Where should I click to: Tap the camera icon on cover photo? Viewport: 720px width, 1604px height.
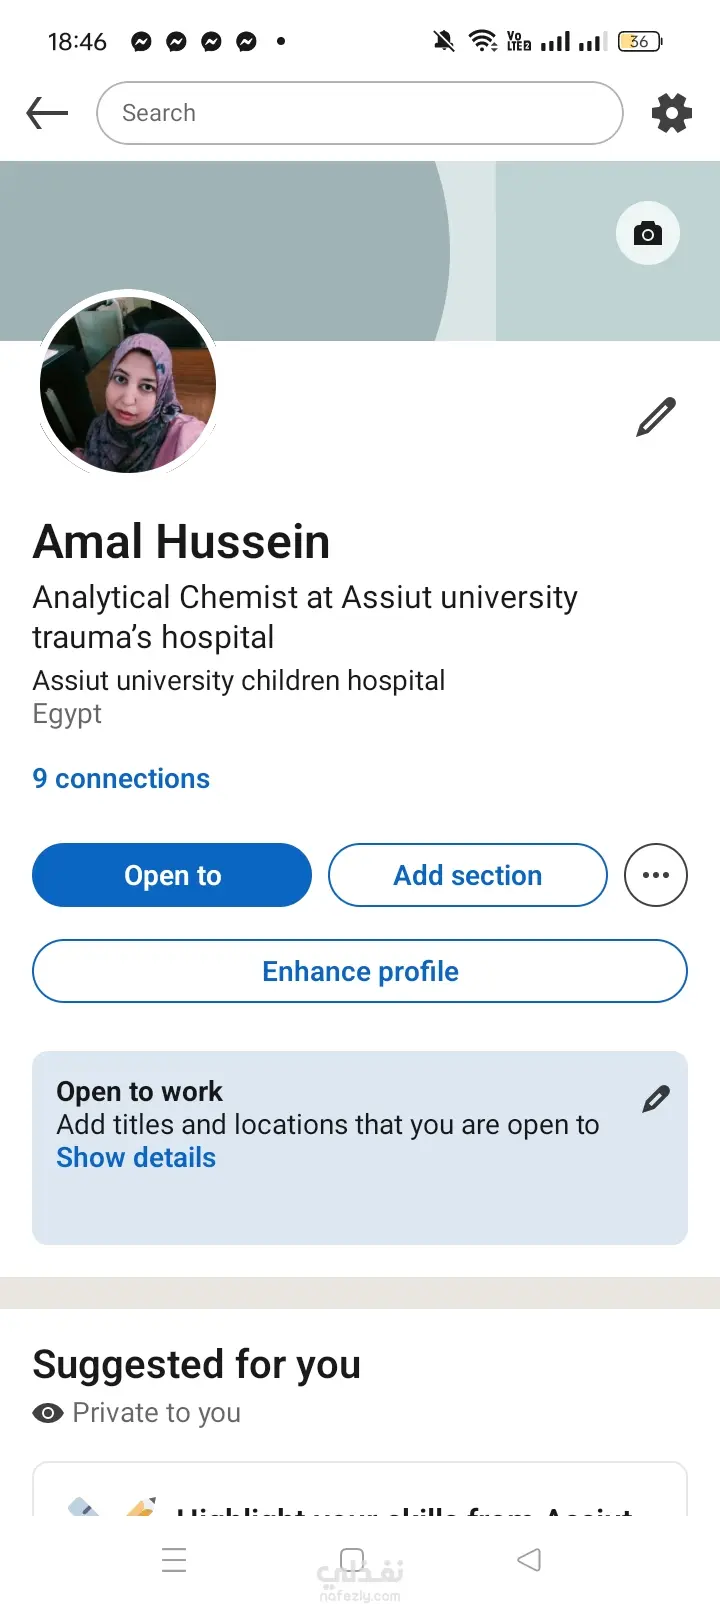pyautogui.click(x=648, y=234)
